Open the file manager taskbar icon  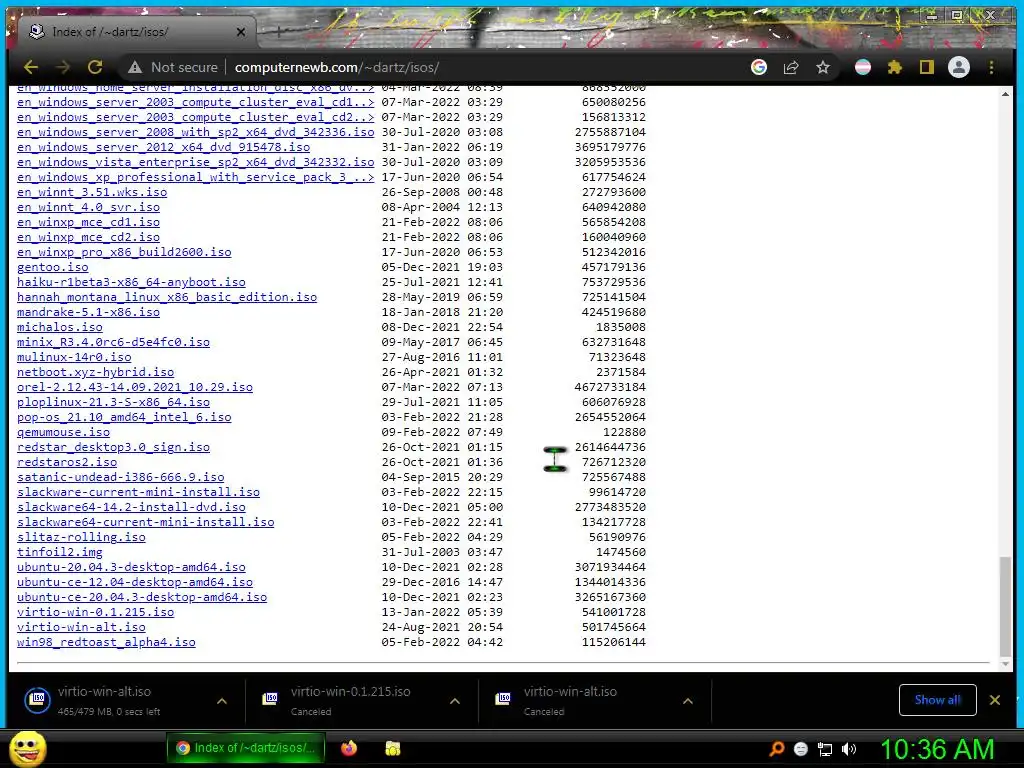click(x=392, y=748)
